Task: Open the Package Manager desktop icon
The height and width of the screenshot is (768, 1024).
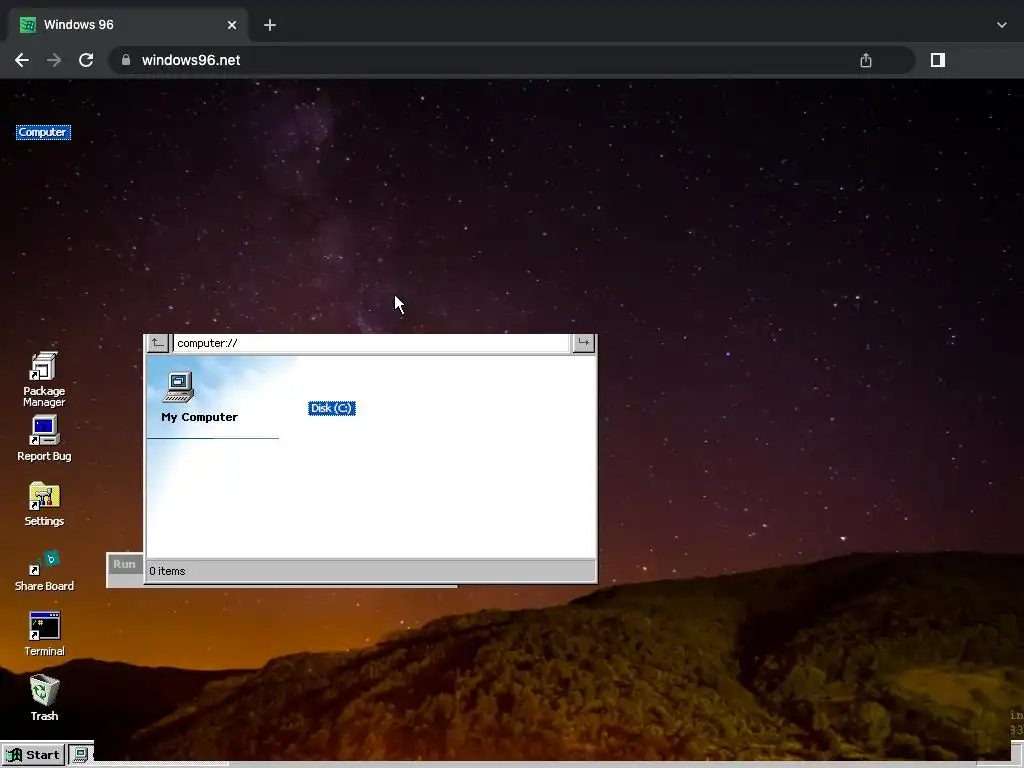Action: pyautogui.click(x=44, y=379)
